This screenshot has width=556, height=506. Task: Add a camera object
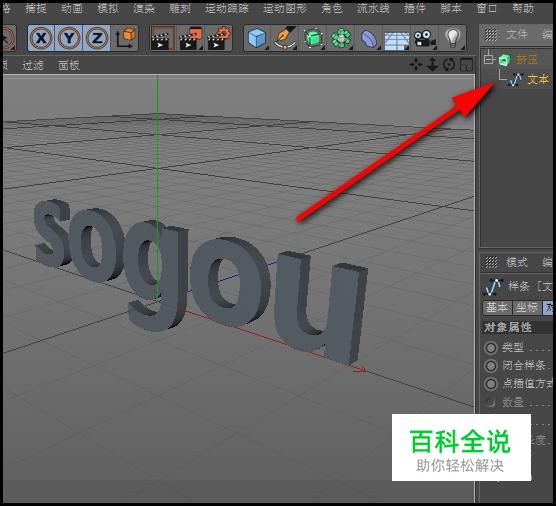(x=424, y=38)
